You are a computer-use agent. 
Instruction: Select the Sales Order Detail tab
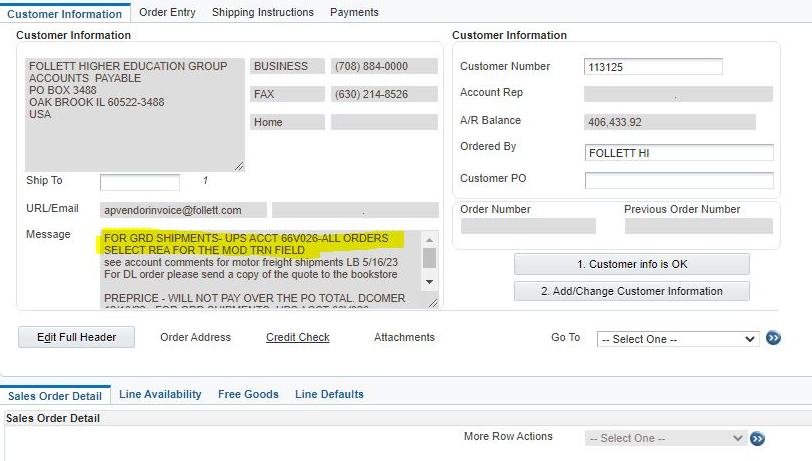point(55,396)
